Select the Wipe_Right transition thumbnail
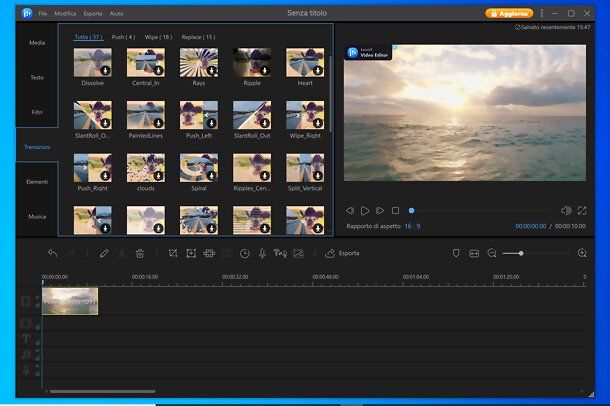This screenshot has width=610, height=406. (305, 115)
